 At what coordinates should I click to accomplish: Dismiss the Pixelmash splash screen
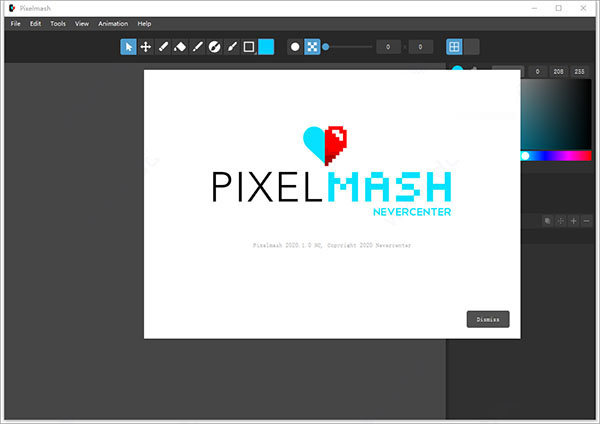coord(488,319)
